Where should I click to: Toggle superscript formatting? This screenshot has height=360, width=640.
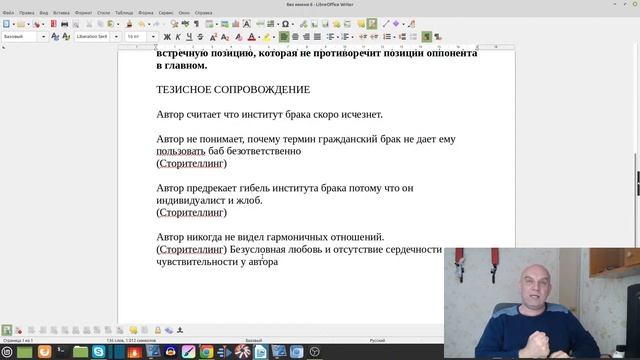coord(213,37)
